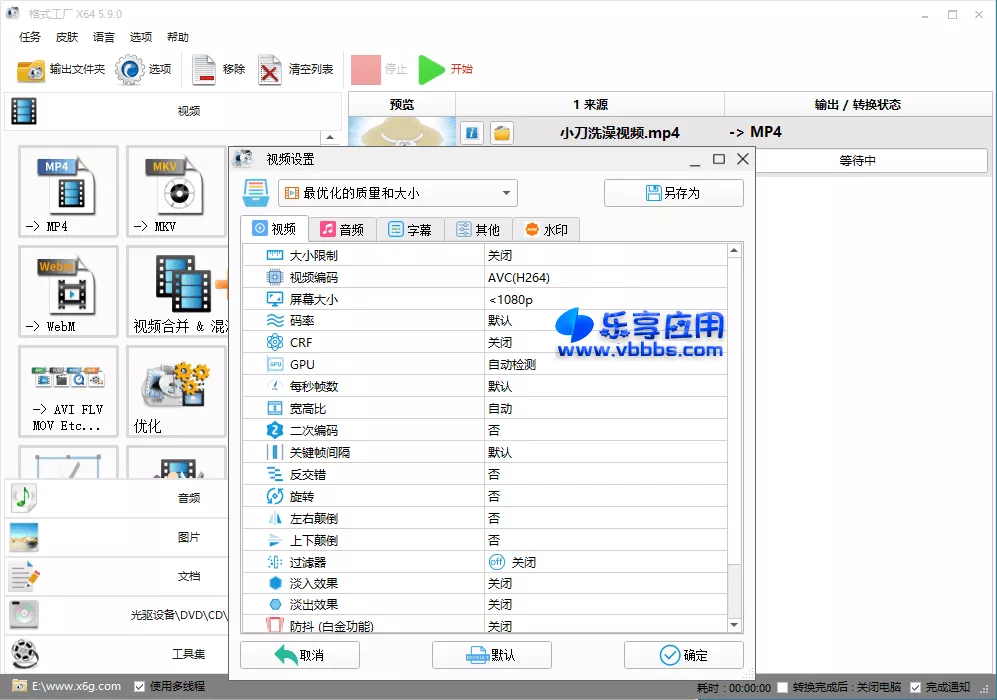The width and height of the screenshot is (997, 700).
Task: Click the 确定 confirm button
Action: coord(683,655)
